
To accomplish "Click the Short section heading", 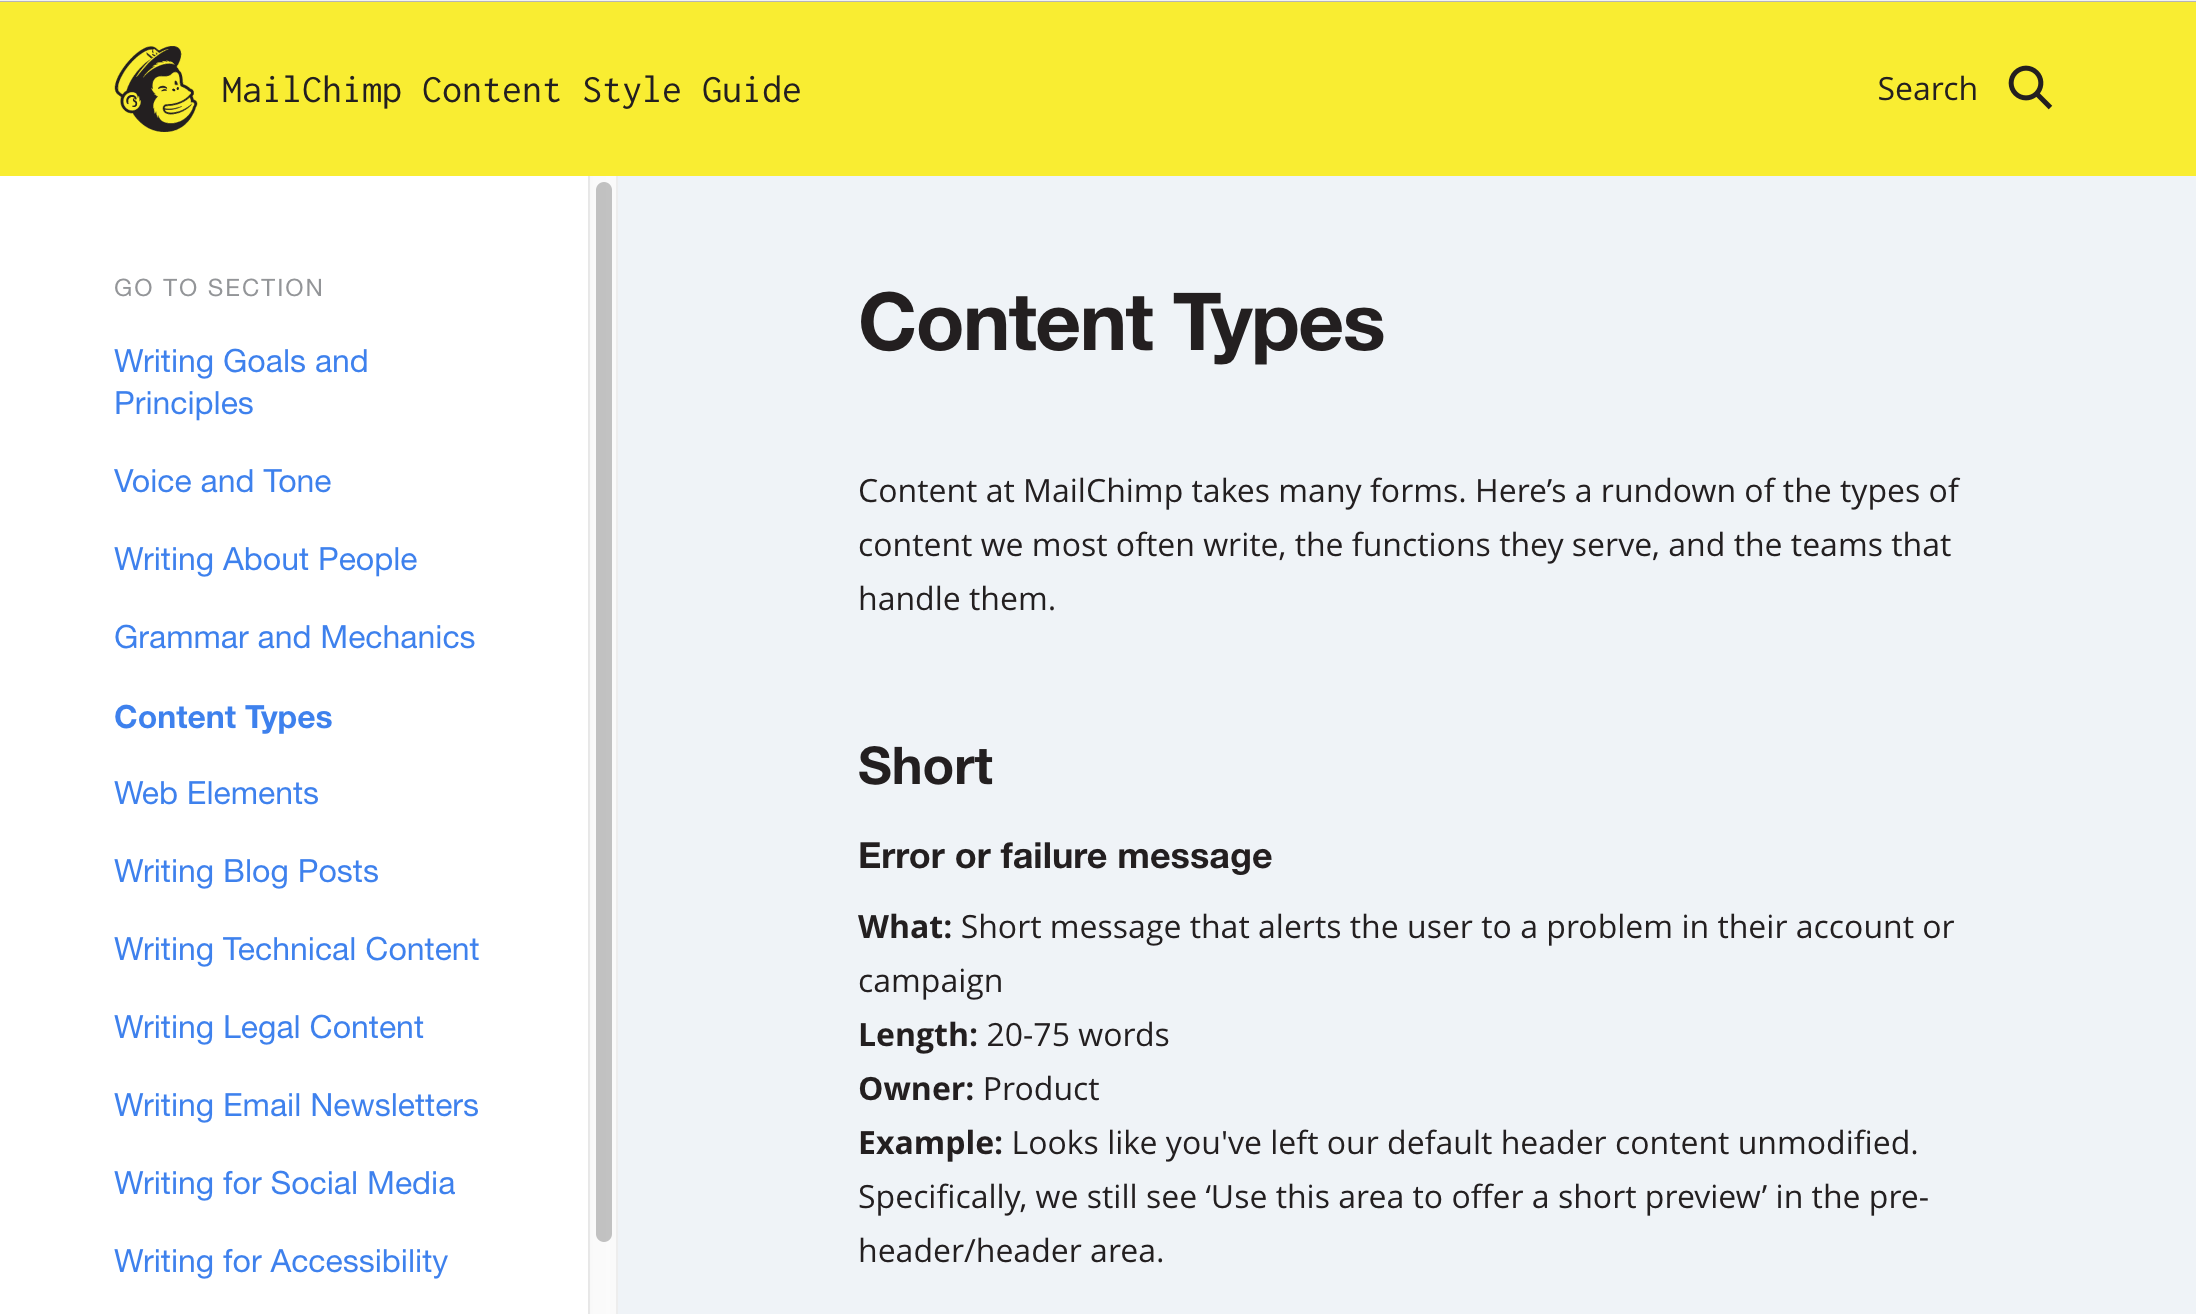I will (x=925, y=766).
